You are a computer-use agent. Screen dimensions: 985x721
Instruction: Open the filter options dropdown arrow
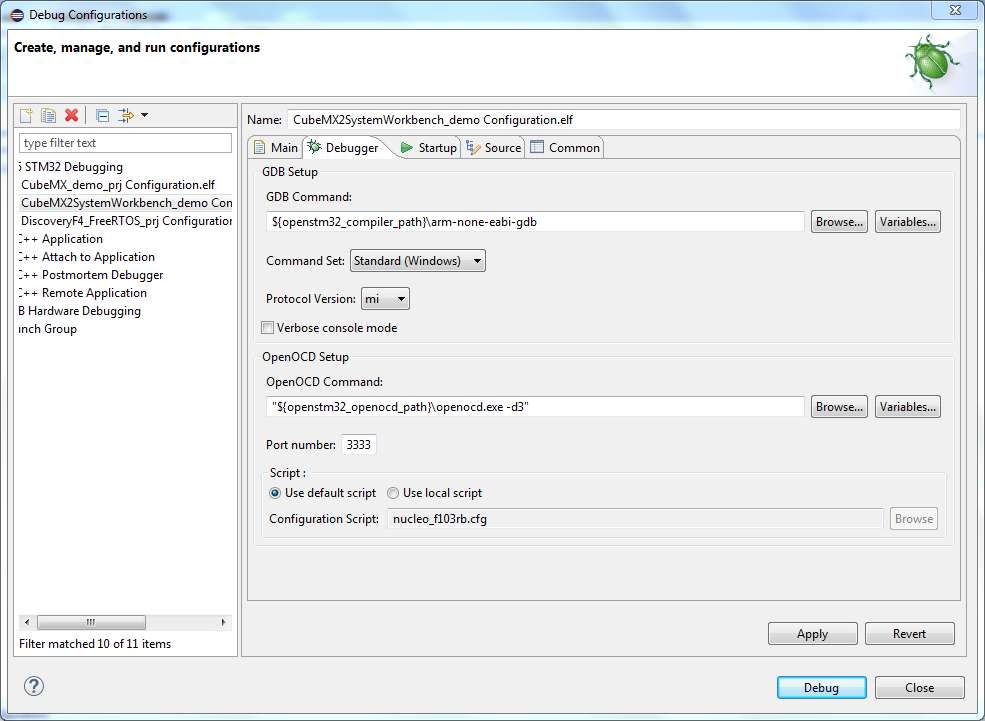point(144,115)
